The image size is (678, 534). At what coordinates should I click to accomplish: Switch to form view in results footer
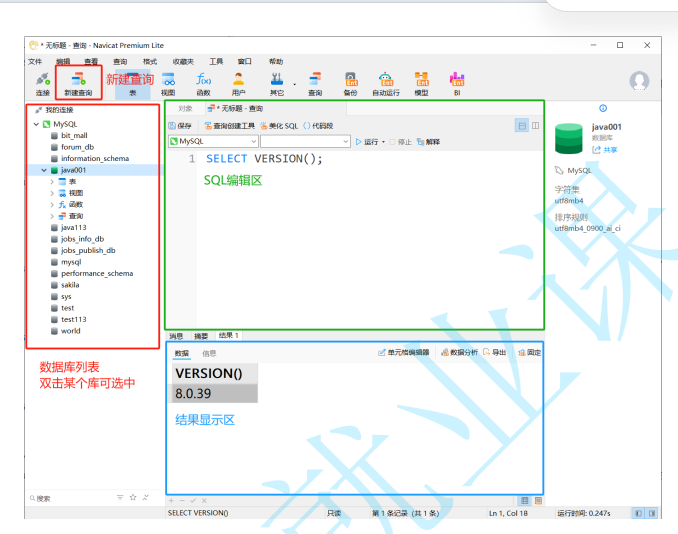[538, 501]
